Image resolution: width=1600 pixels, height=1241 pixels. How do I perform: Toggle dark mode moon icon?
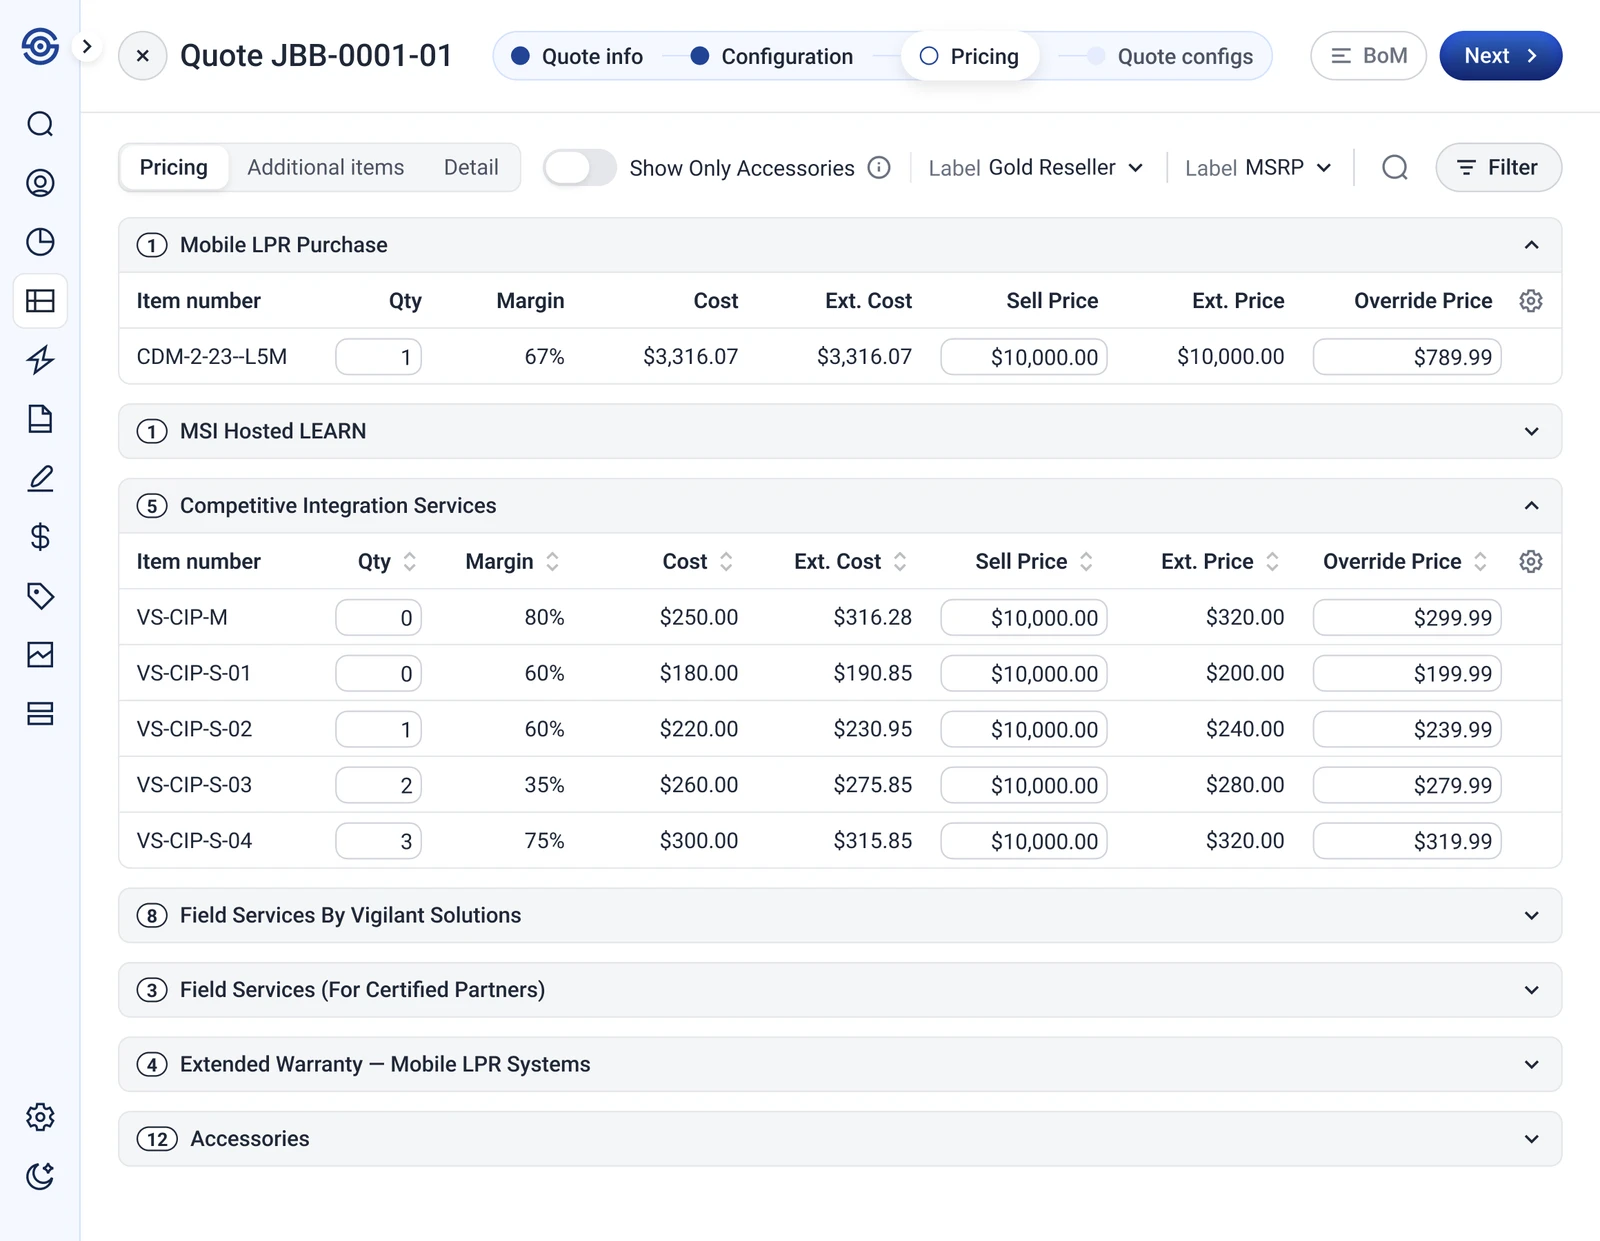(x=40, y=1176)
